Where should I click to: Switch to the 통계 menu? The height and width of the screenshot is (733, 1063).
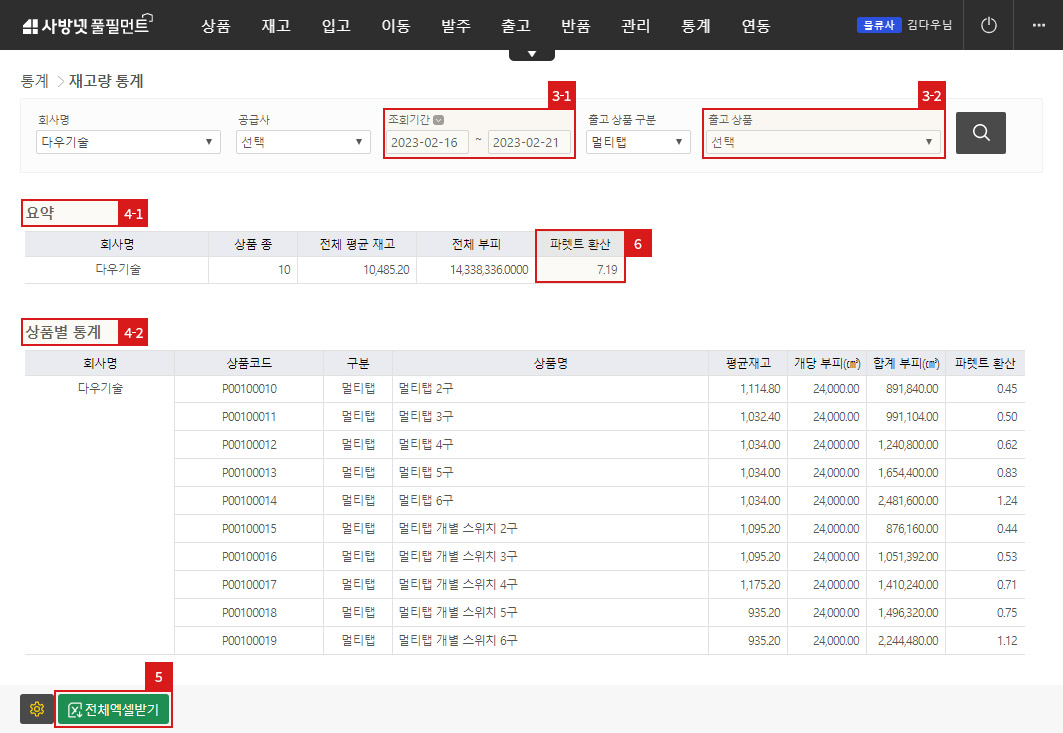click(695, 27)
